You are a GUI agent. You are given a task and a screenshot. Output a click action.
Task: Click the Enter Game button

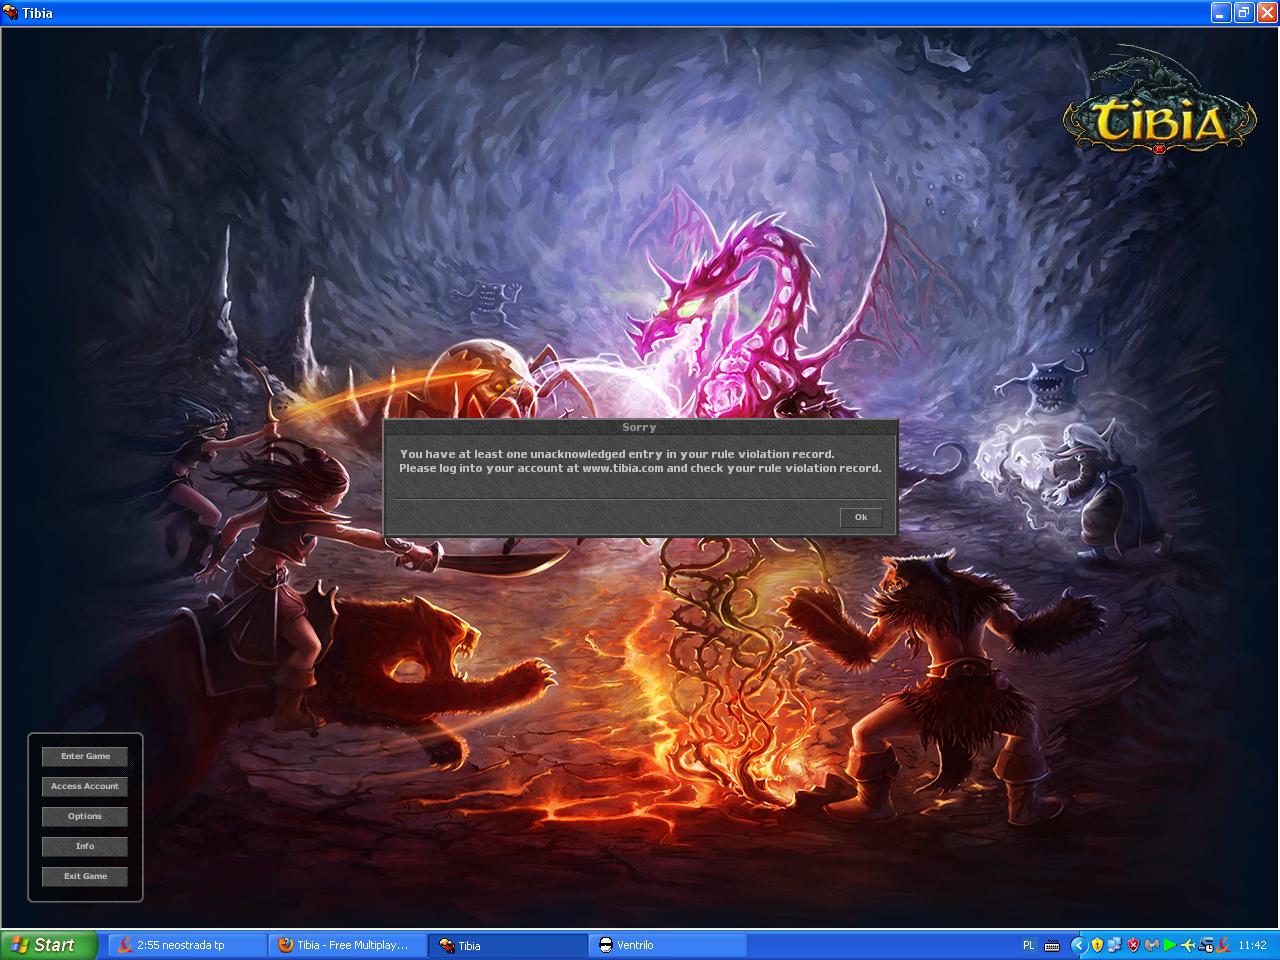[85, 756]
